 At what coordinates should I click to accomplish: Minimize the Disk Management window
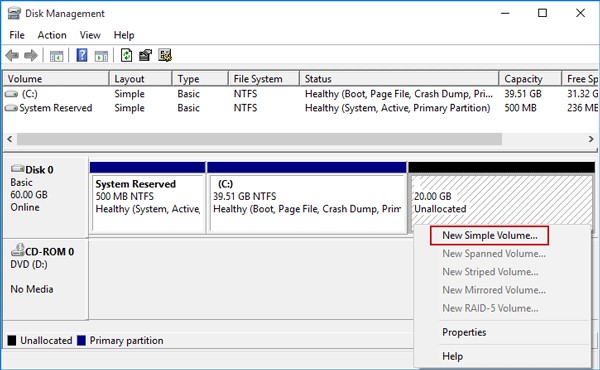tap(505, 13)
